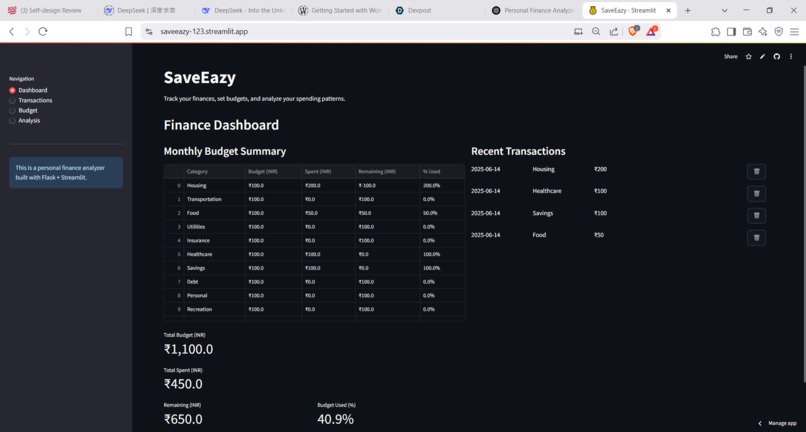Switch to DeepSeek - Into the Unknown tab
The image size is (806, 432).
point(242,10)
